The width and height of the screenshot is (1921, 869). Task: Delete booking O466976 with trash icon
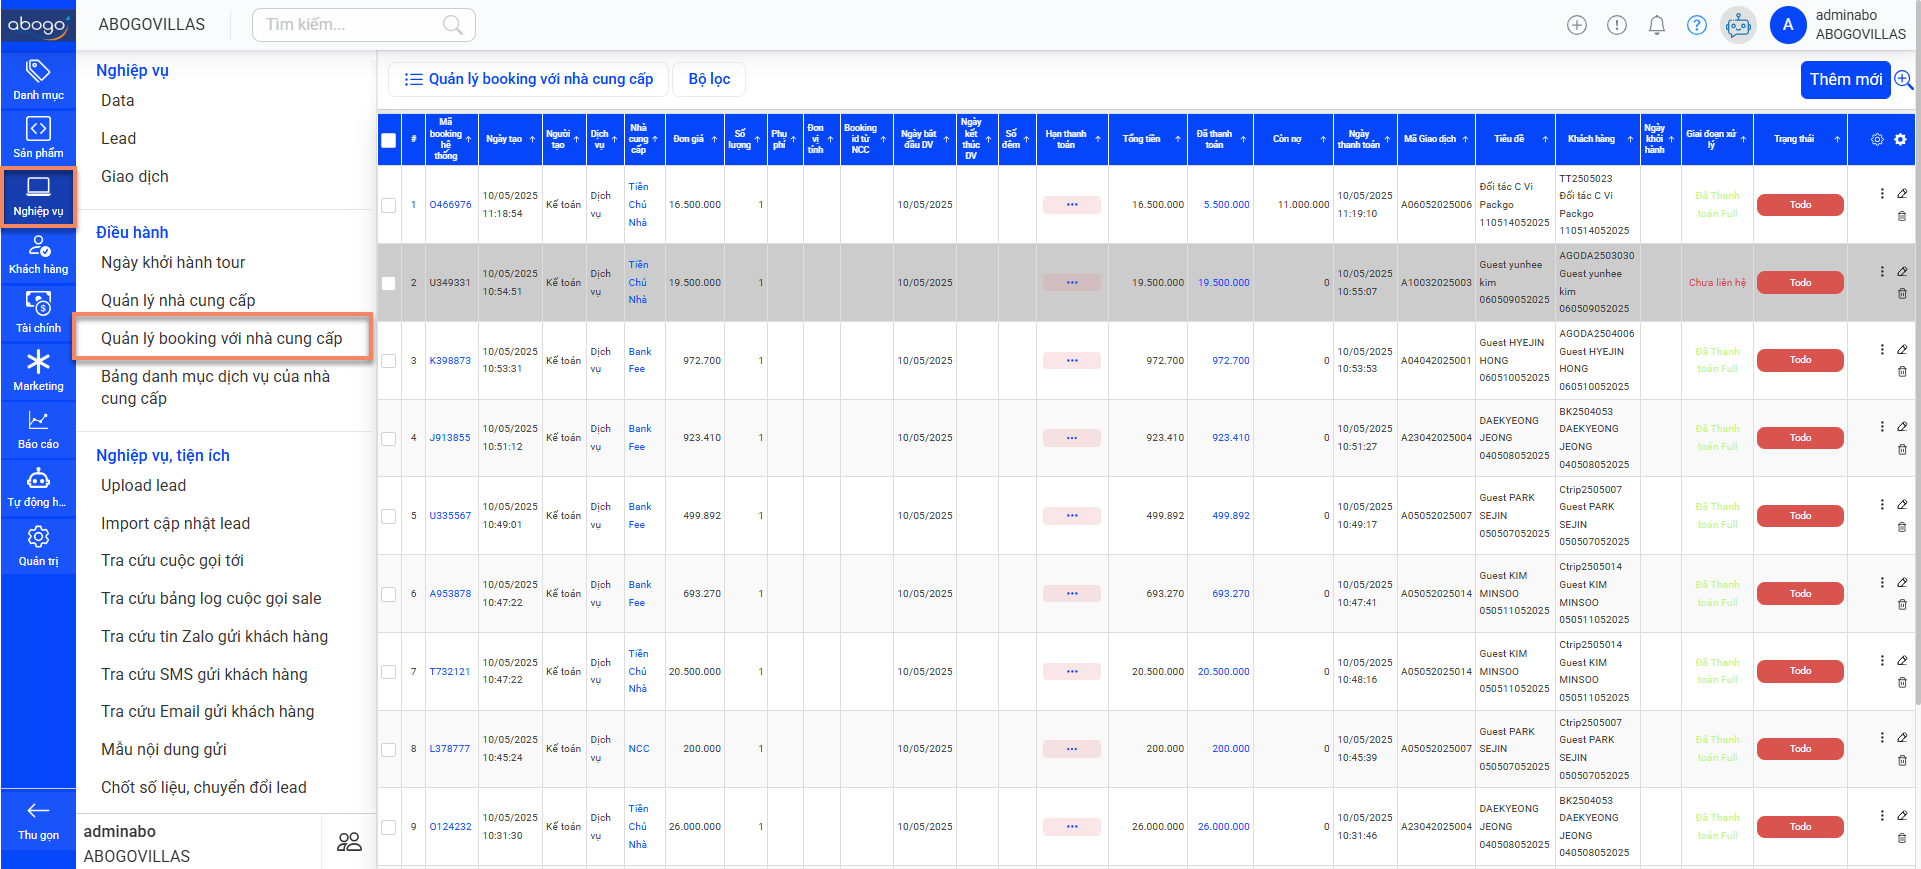(1902, 216)
